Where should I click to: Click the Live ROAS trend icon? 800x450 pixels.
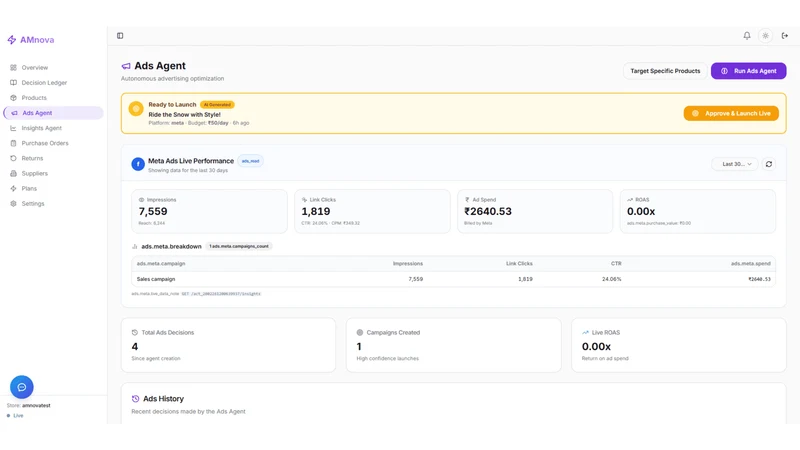click(x=585, y=333)
